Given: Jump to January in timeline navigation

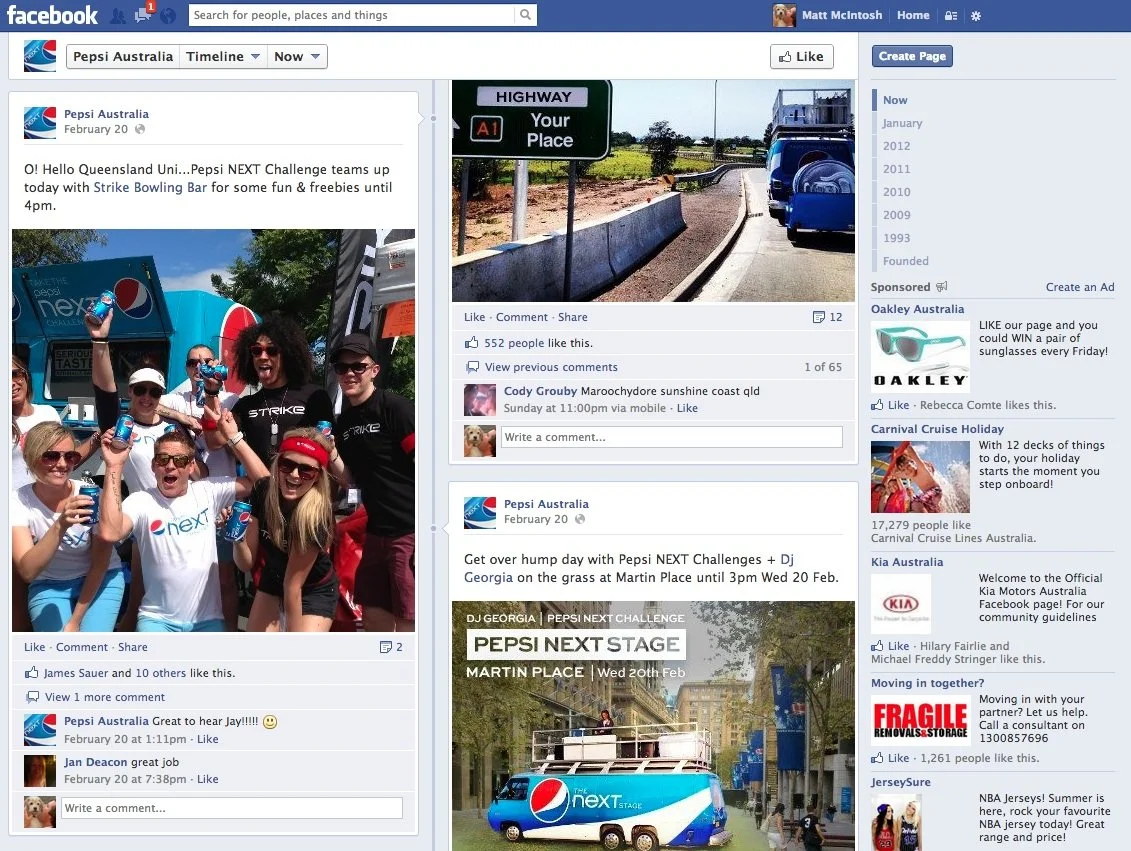Looking at the screenshot, I should (x=902, y=123).
